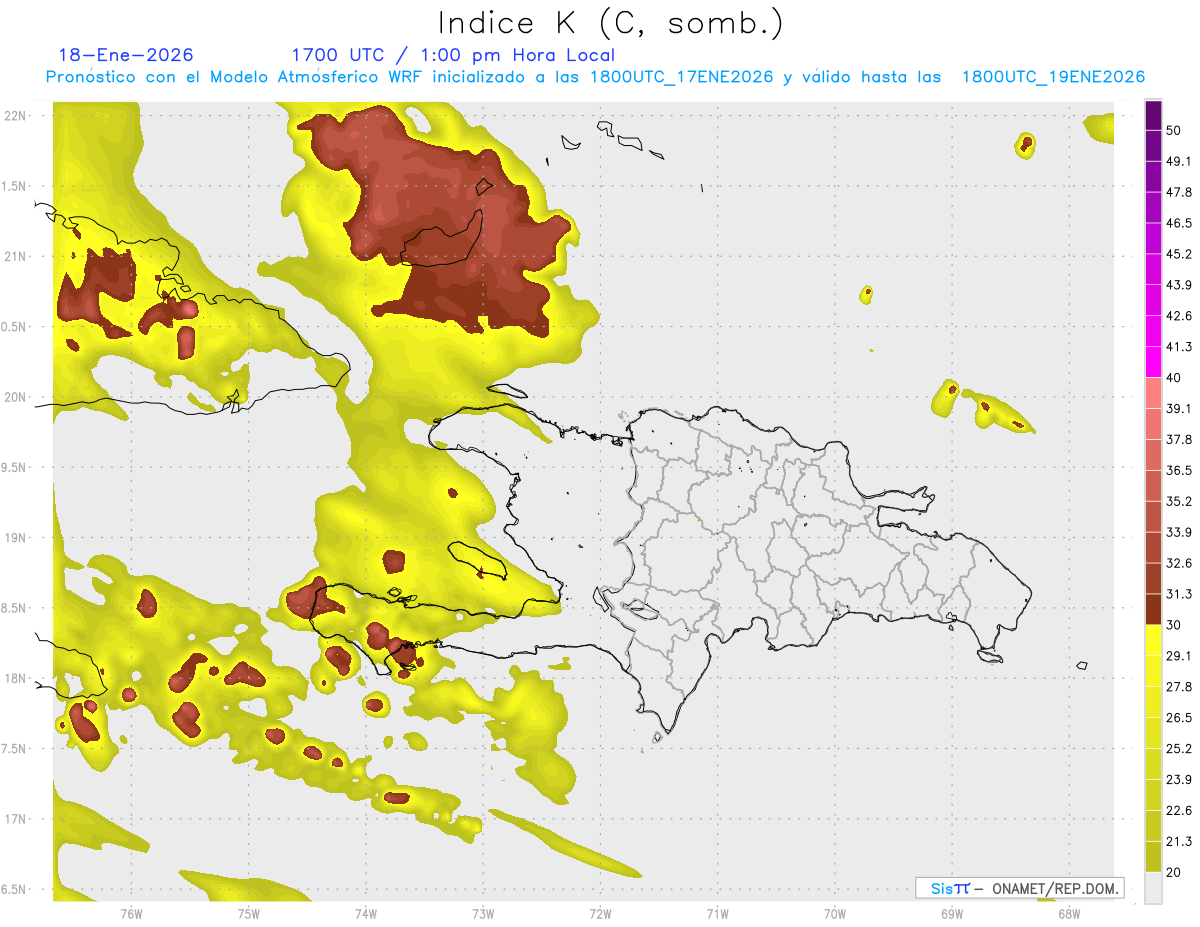Click the title 'Indice K (C, somb.)'

(x=611, y=23)
